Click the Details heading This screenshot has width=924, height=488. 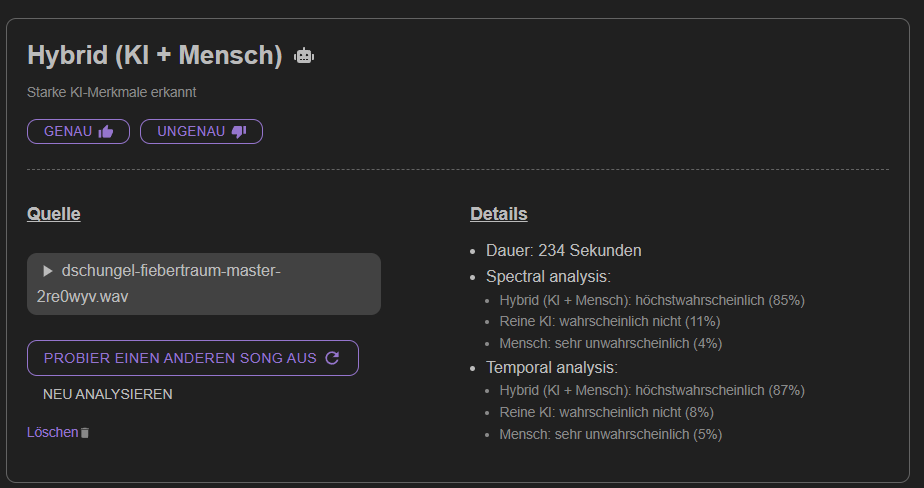pyautogui.click(x=499, y=214)
